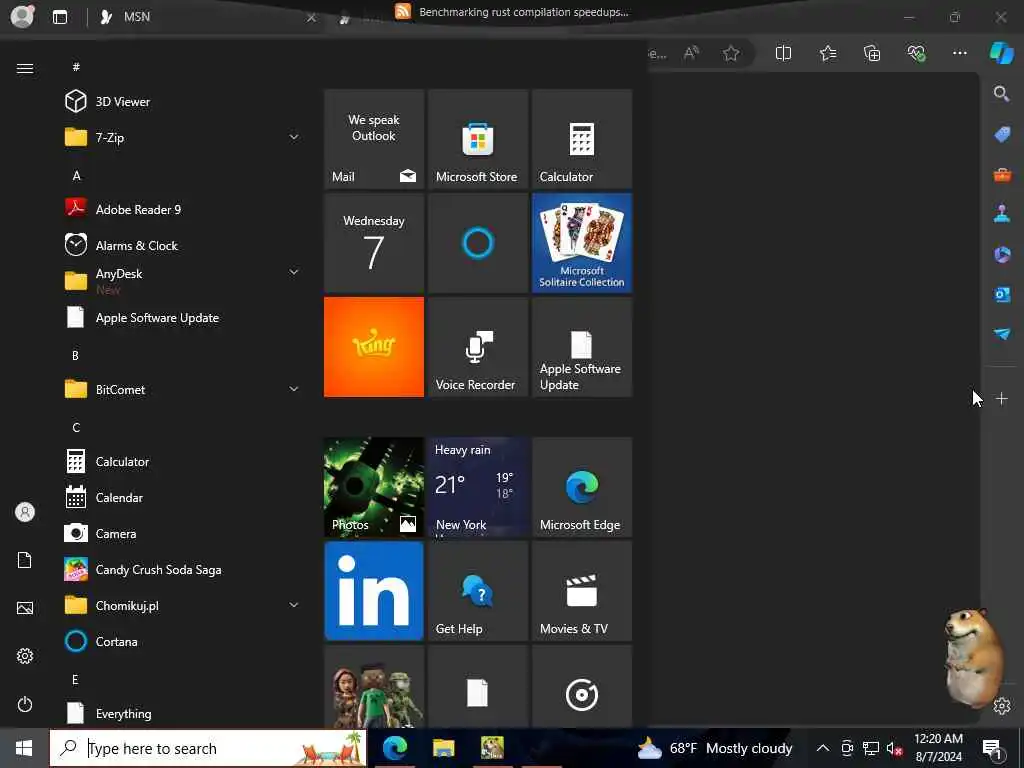Open the Voice Recorder tile
The image size is (1024, 768).
point(477,347)
